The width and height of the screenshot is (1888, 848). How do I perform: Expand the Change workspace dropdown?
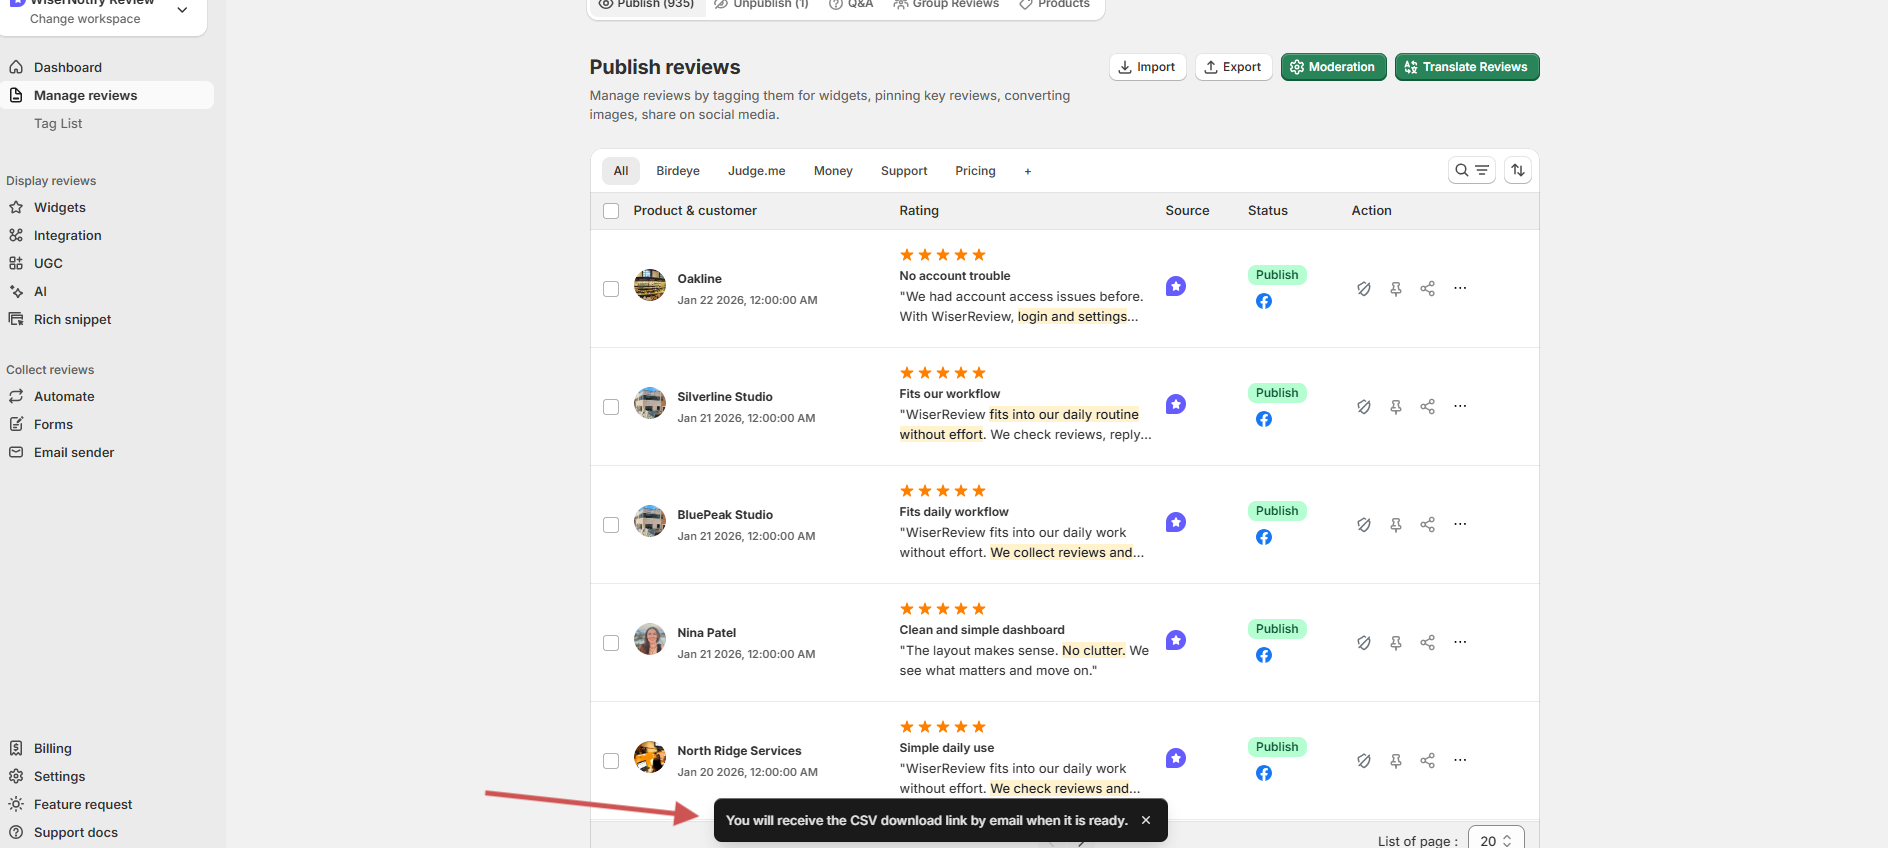(x=182, y=10)
